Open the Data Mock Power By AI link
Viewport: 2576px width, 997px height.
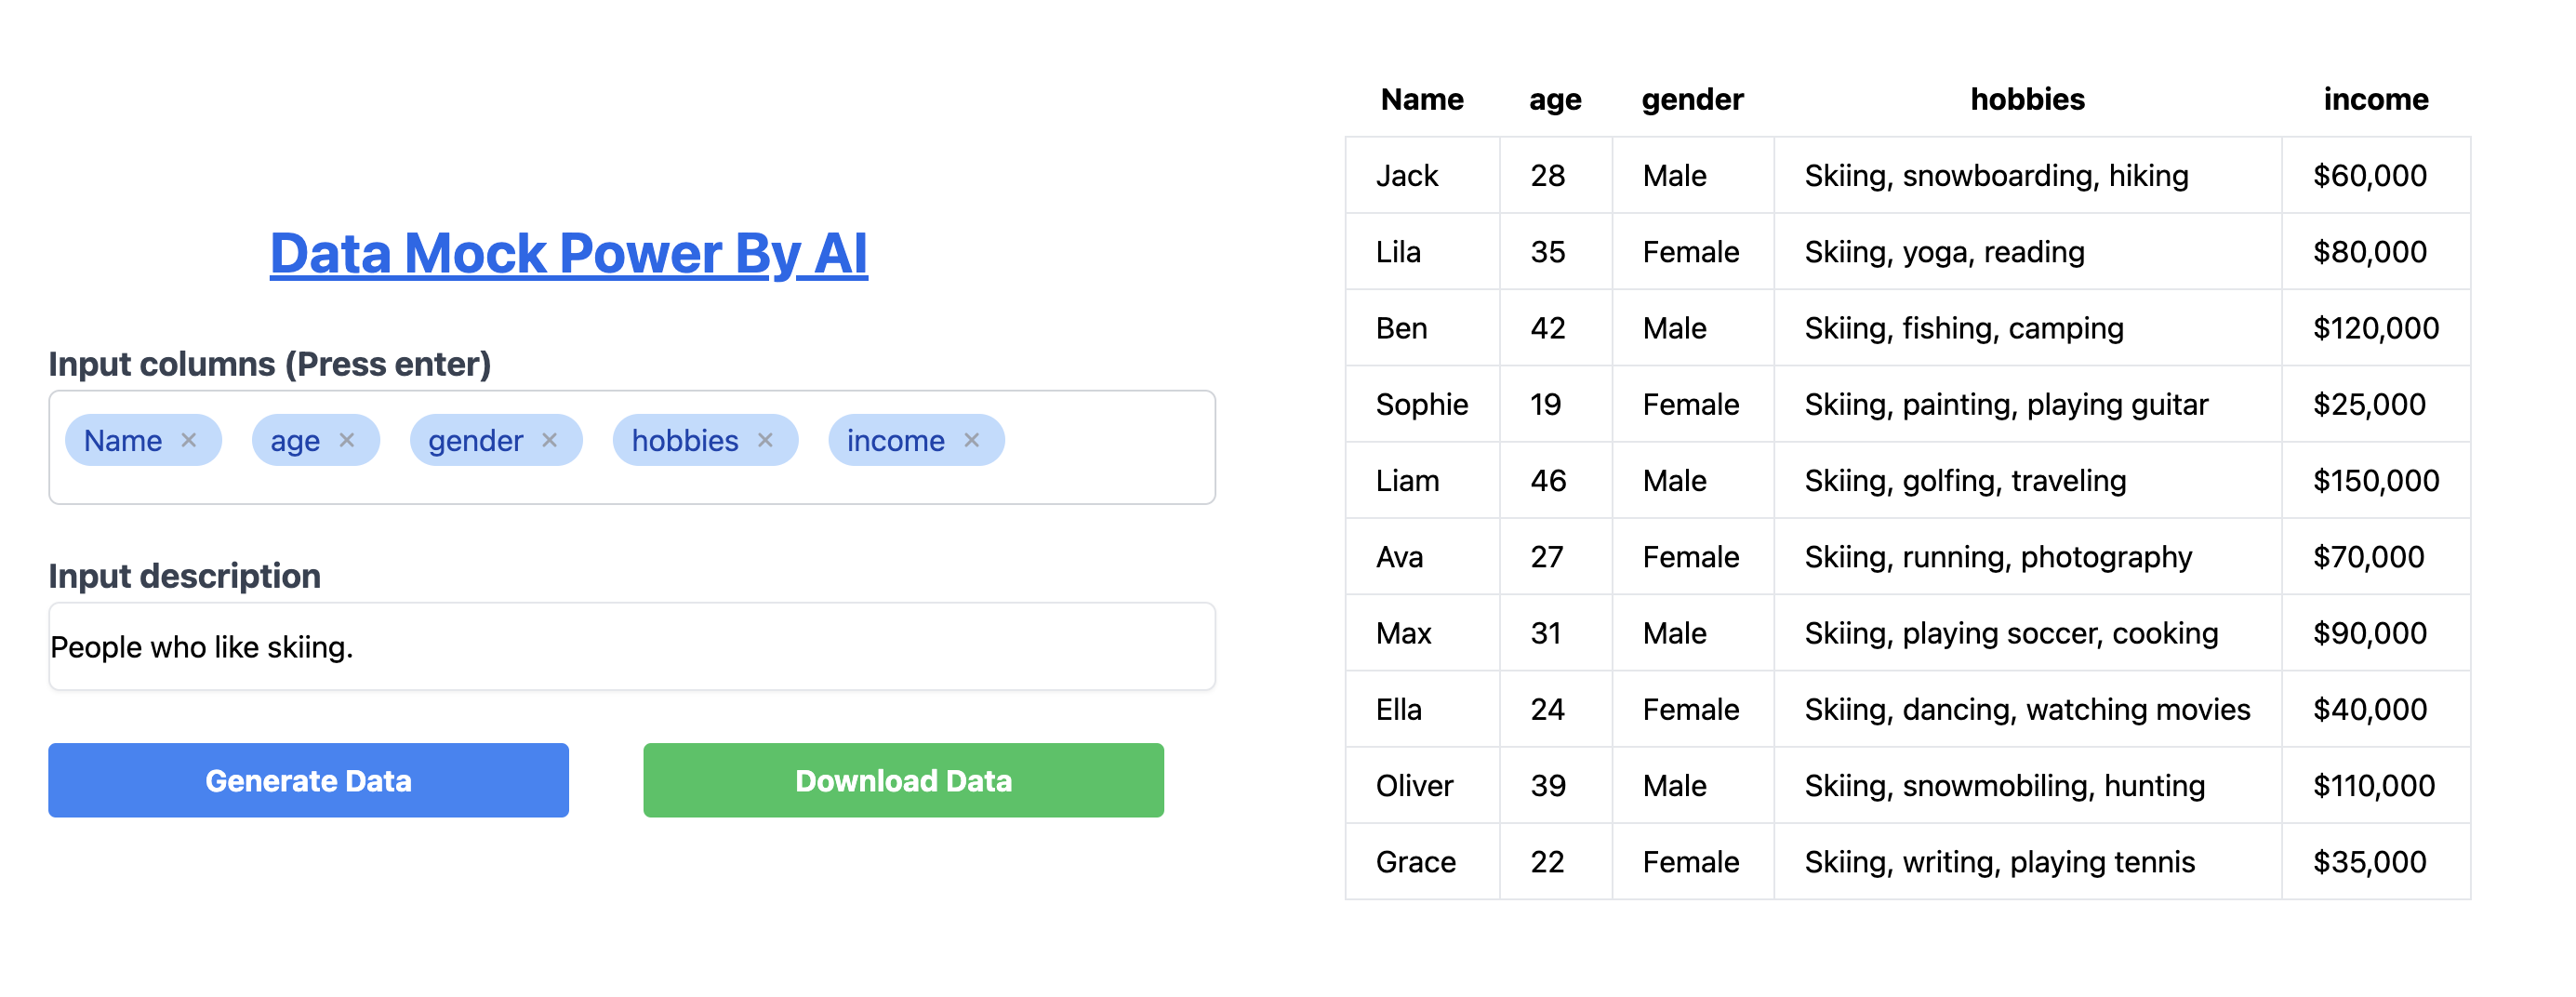(x=570, y=253)
